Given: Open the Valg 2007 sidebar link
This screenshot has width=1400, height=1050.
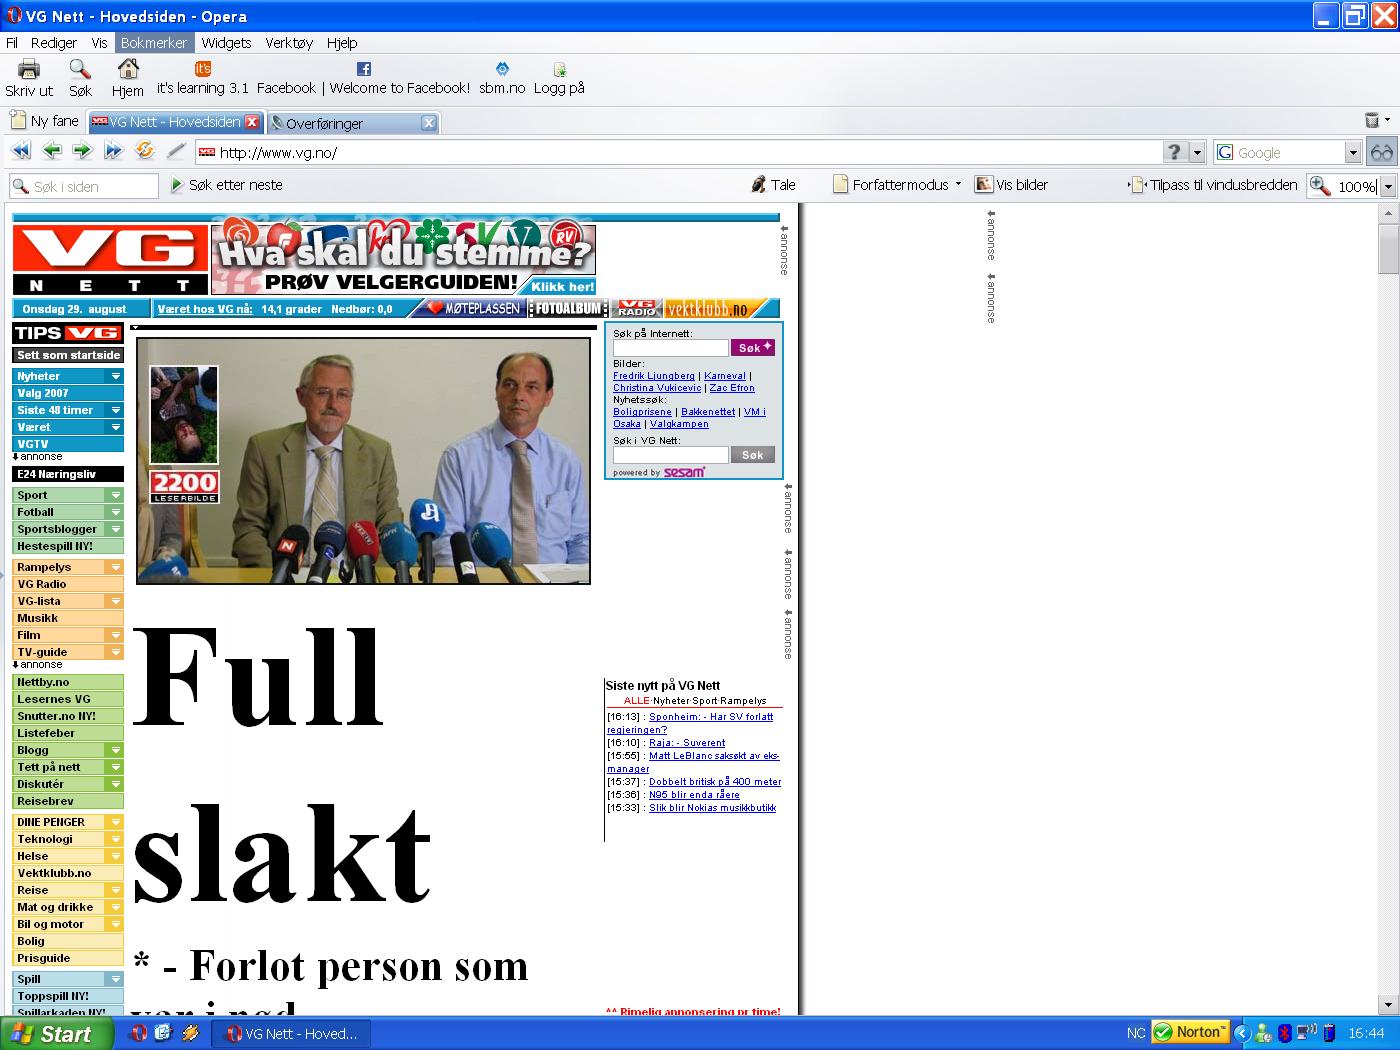Looking at the screenshot, I should click(x=69, y=393).
